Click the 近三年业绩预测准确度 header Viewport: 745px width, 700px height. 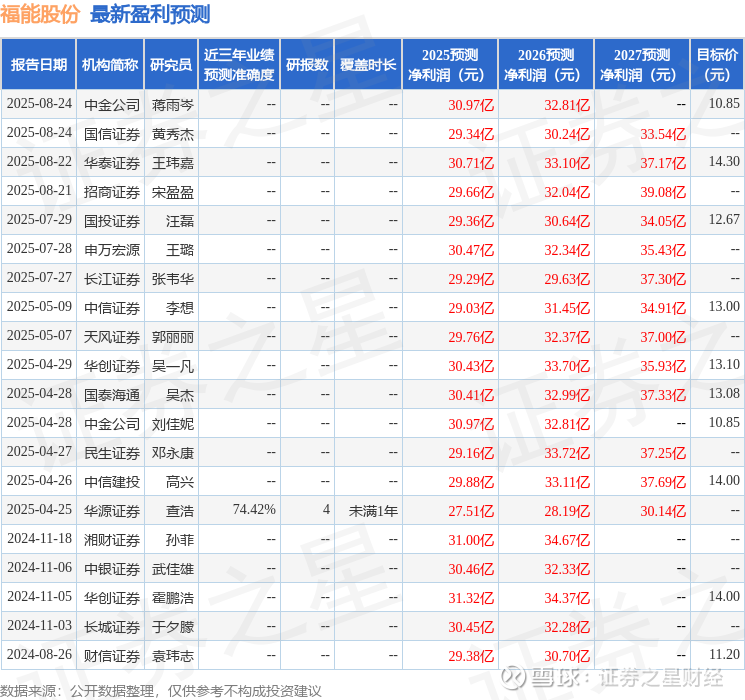(x=239, y=65)
